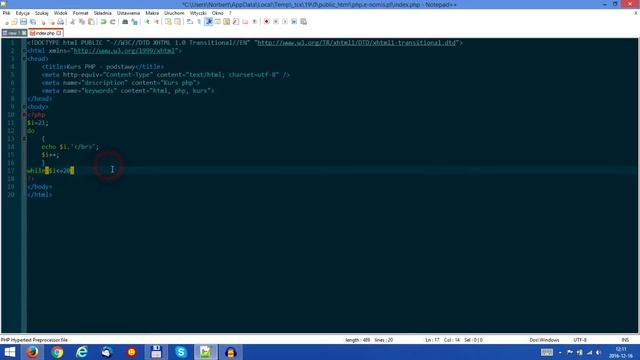Toggle synchronized horizontal scrolling
Image resolution: width=640 pixels, height=360 pixels.
pos(178,22)
